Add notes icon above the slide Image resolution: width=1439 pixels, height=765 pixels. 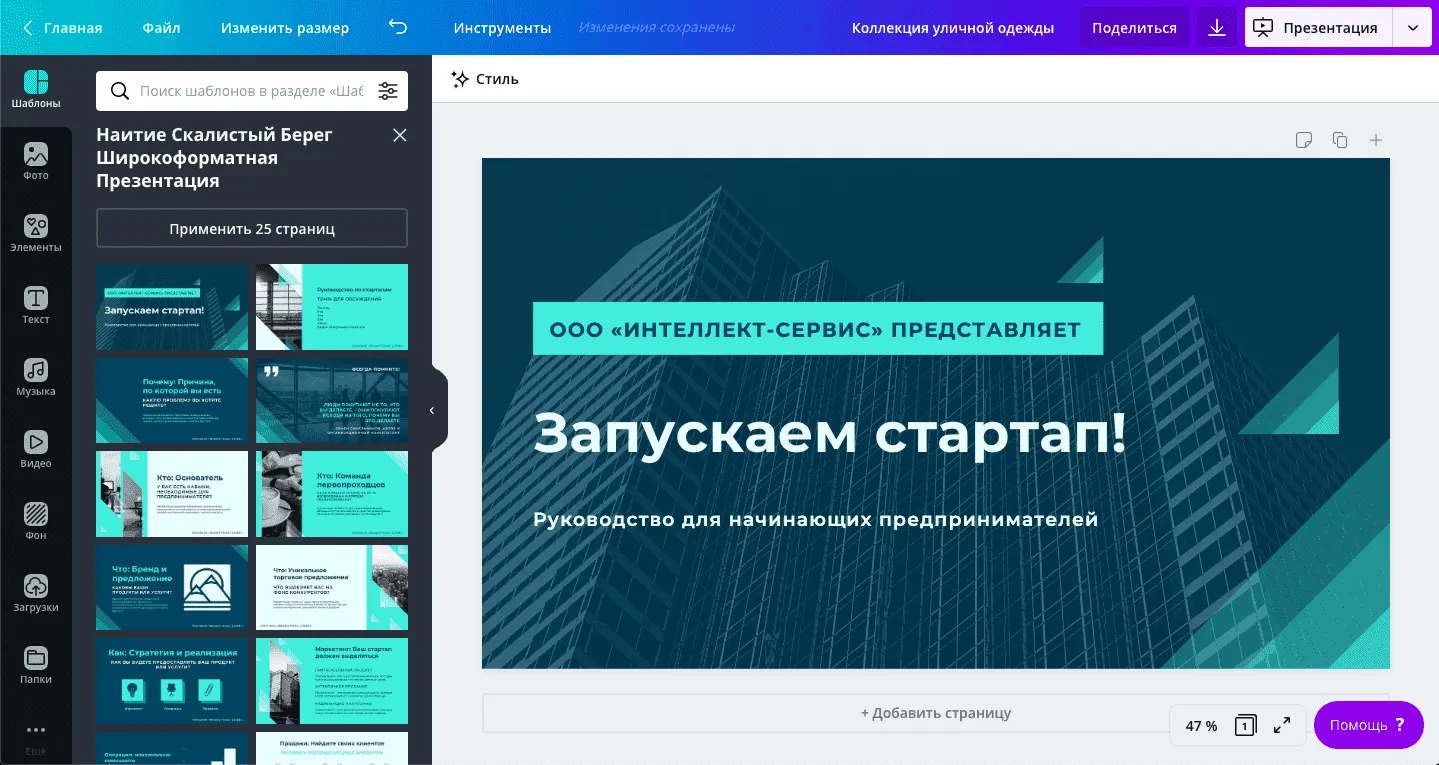tap(1304, 140)
